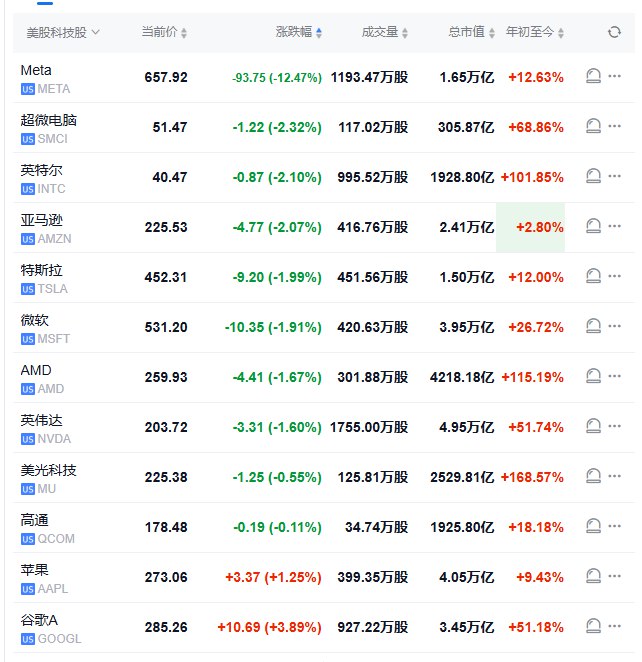Screen dimensions: 642x662
Task: Open the 英伟达 stock name
Action: coord(41,420)
